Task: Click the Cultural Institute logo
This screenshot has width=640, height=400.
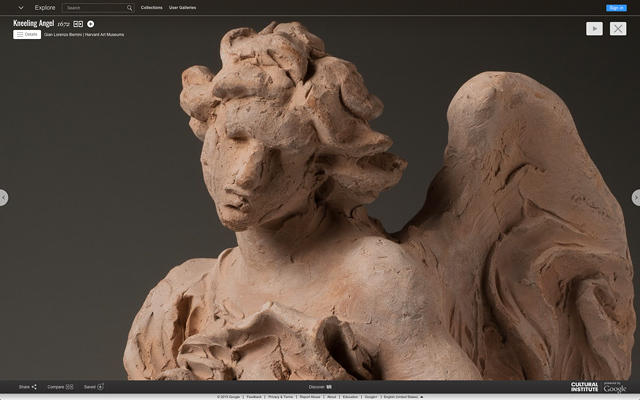Action: coord(584,387)
